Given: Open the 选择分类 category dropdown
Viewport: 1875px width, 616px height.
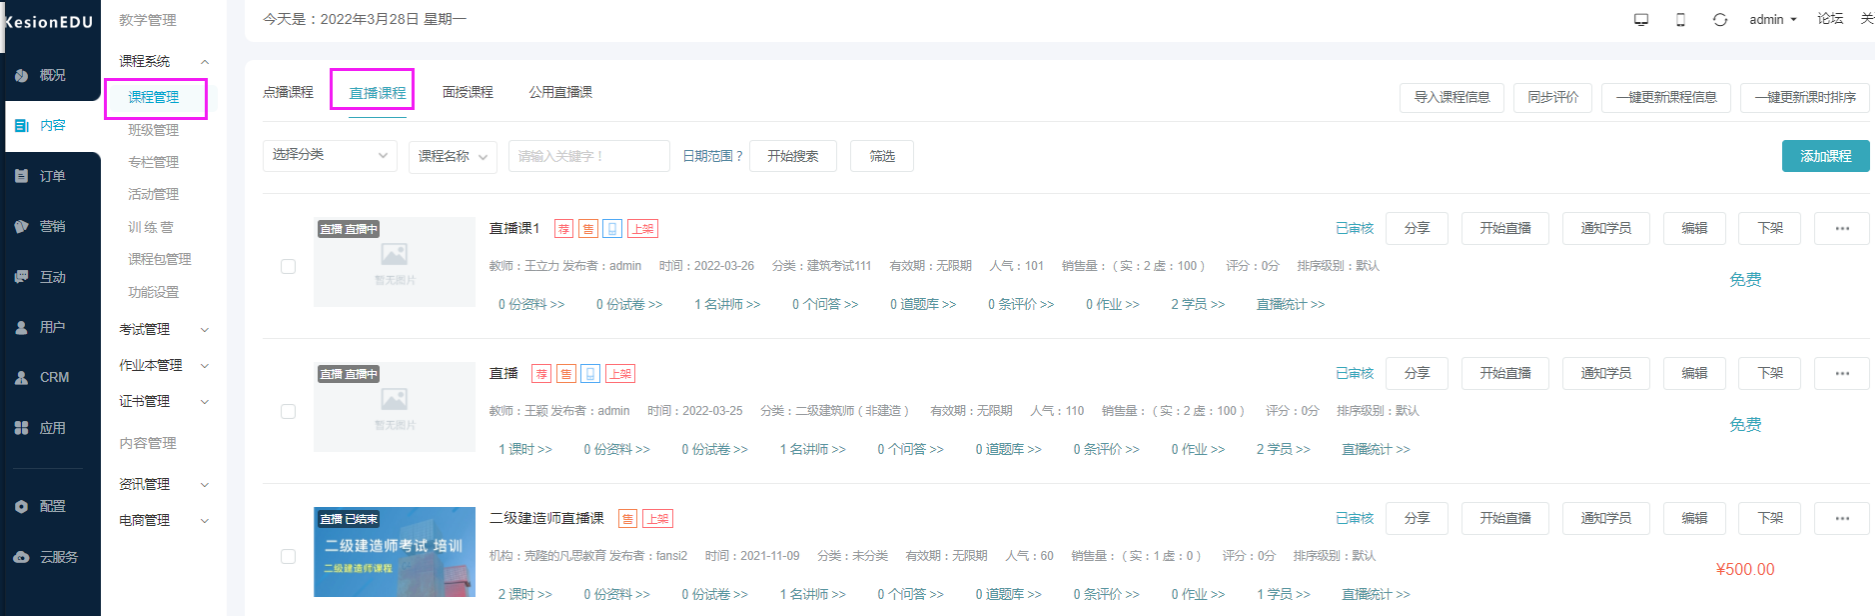Looking at the screenshot, I should pyautogui.click(x=329, y=155).
